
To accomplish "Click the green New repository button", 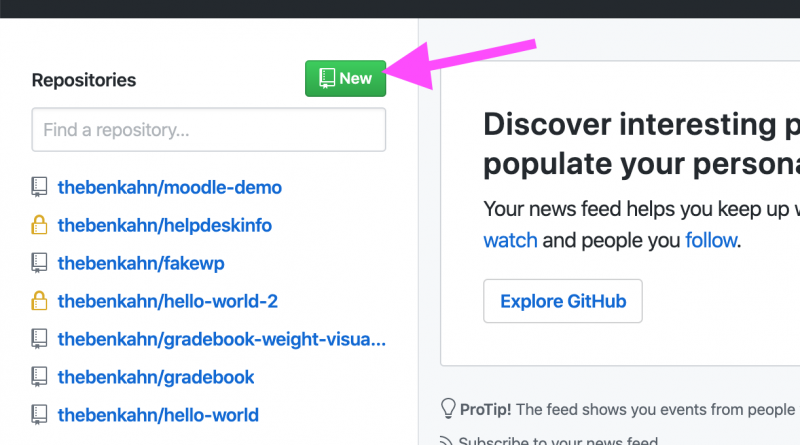I will click(345, 79).
